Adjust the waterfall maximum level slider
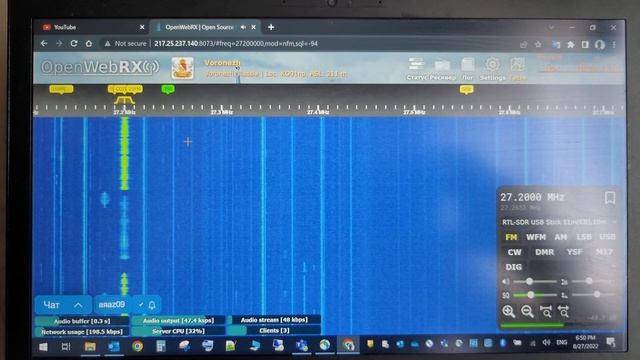640x360 pixels. (593, 281)
